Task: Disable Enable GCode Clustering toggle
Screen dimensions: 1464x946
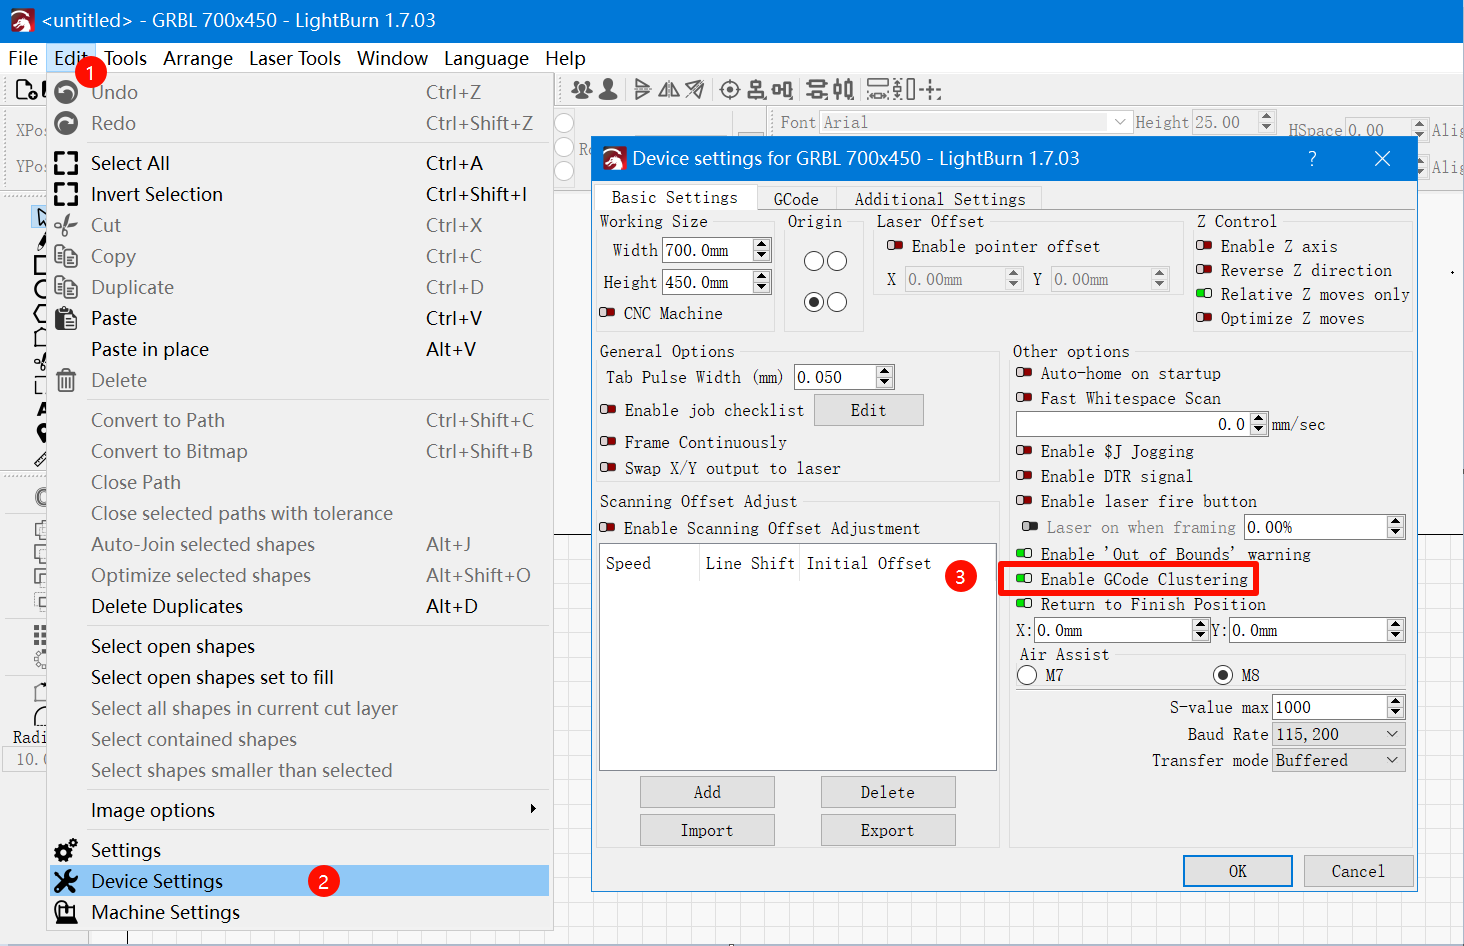Action: tap(1024, 579)
